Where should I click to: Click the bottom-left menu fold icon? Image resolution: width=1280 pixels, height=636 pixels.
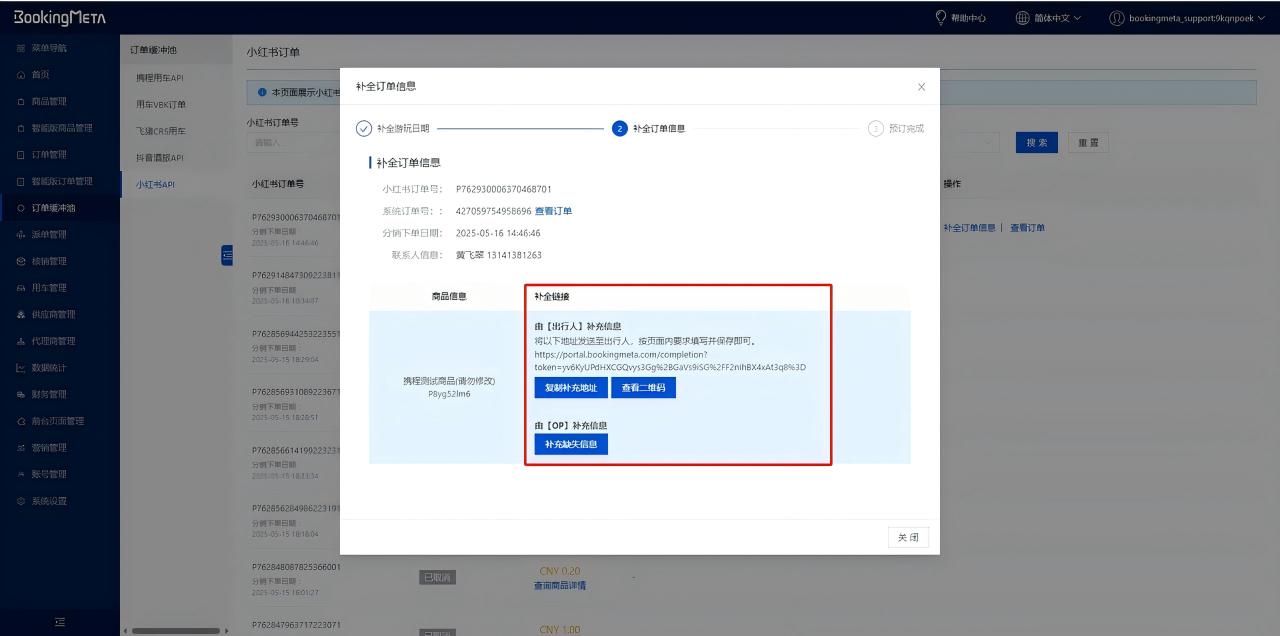(x=60, y=622)
